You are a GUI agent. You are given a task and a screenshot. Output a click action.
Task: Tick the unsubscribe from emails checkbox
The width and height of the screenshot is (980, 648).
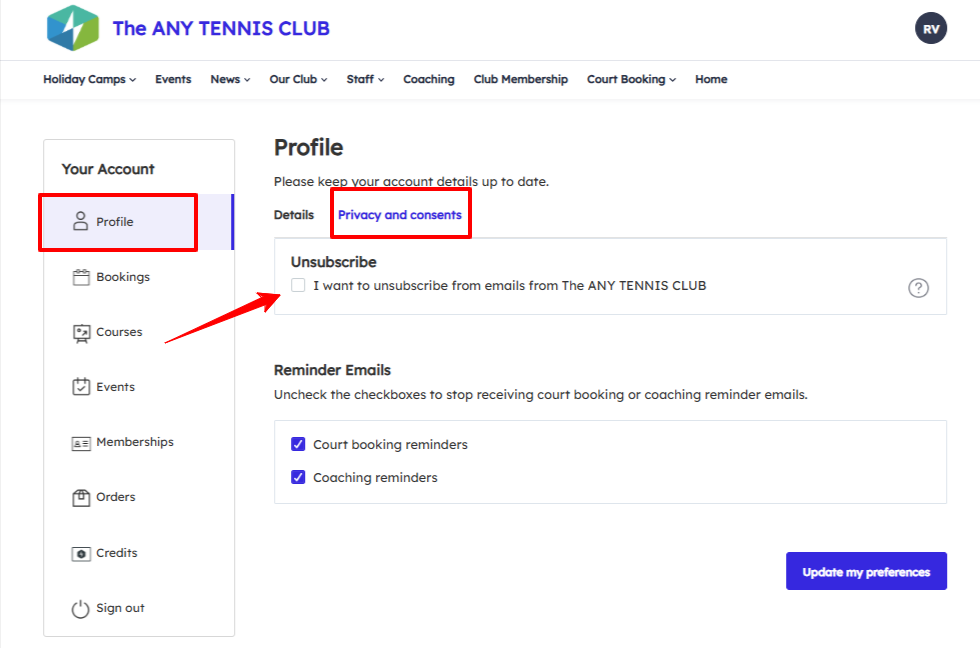click(x=298, y=285)
